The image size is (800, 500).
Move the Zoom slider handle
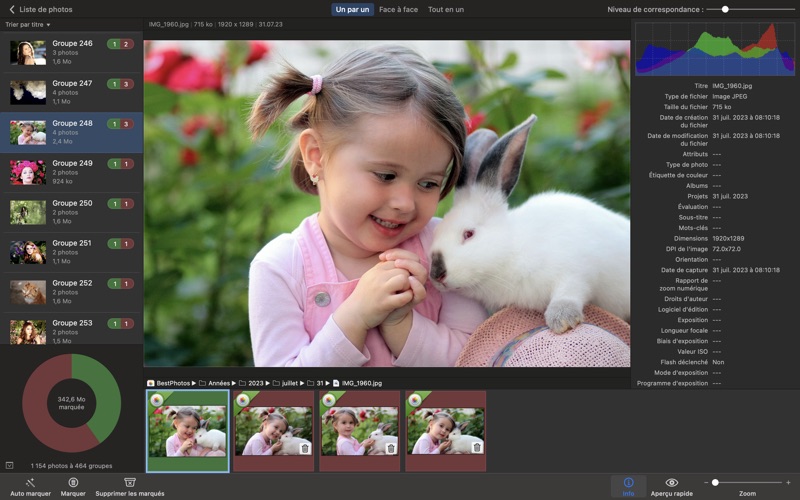(x=715, y=482)
